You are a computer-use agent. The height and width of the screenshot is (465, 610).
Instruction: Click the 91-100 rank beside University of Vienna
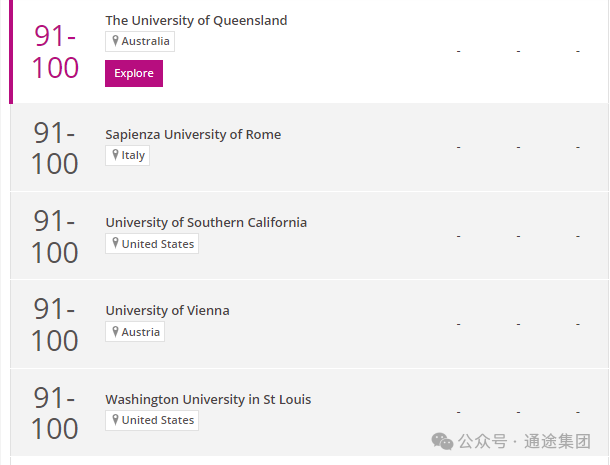(54, 325)
